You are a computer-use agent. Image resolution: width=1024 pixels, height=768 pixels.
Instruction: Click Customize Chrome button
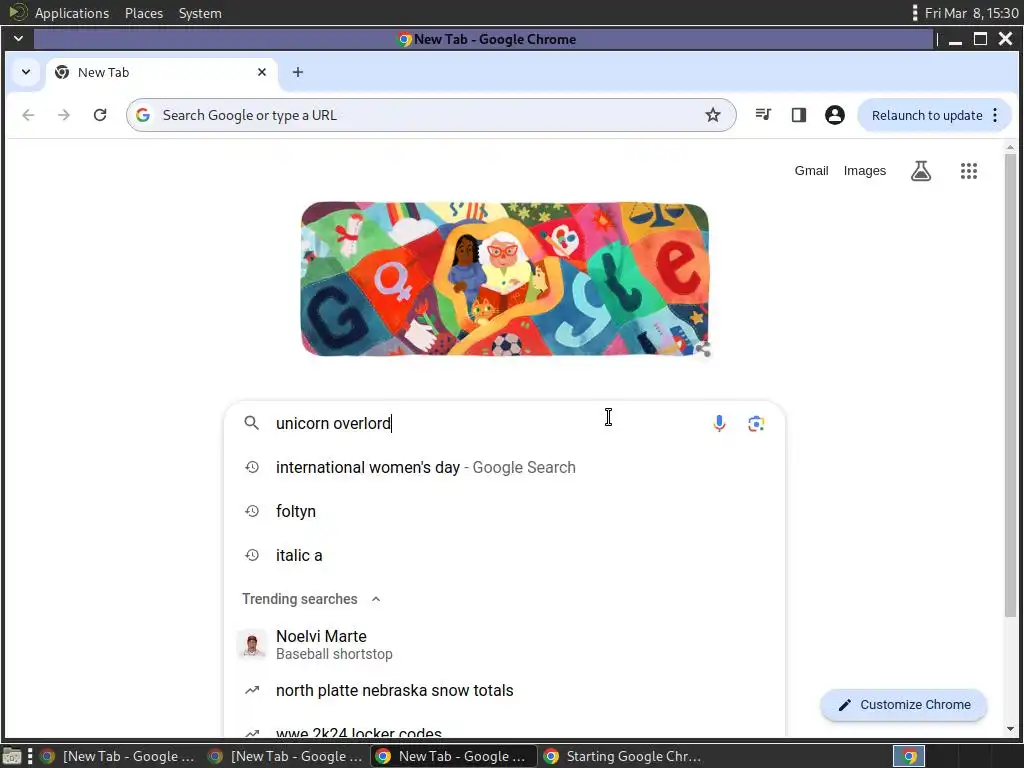coord(903,705)
